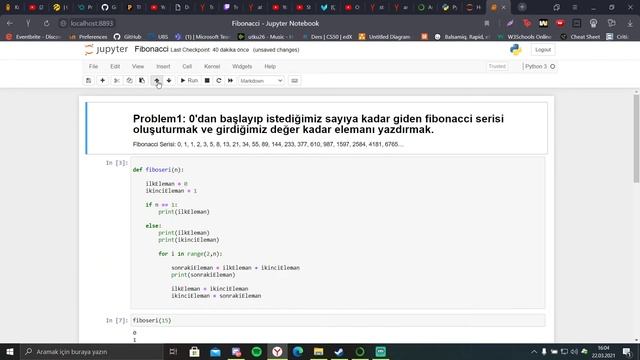Open the File menu
The height and width of the screenshot is (360, 640).
(93, 66)
